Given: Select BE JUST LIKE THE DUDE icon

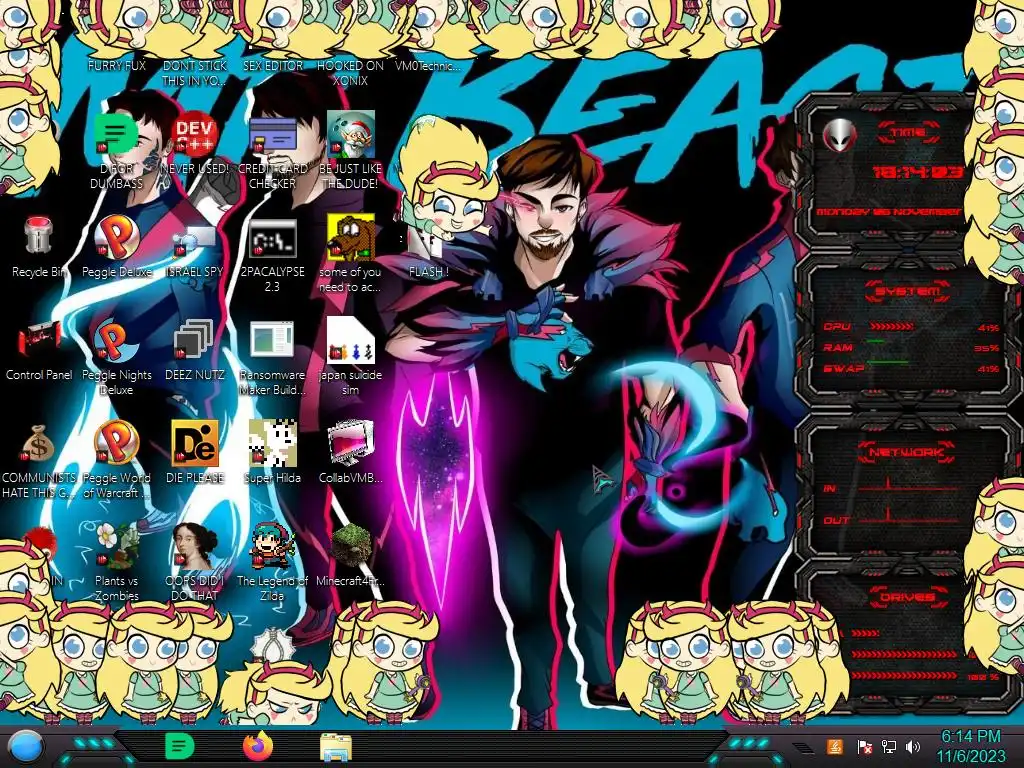Looking at the screenshot, I should click(351, 134).
